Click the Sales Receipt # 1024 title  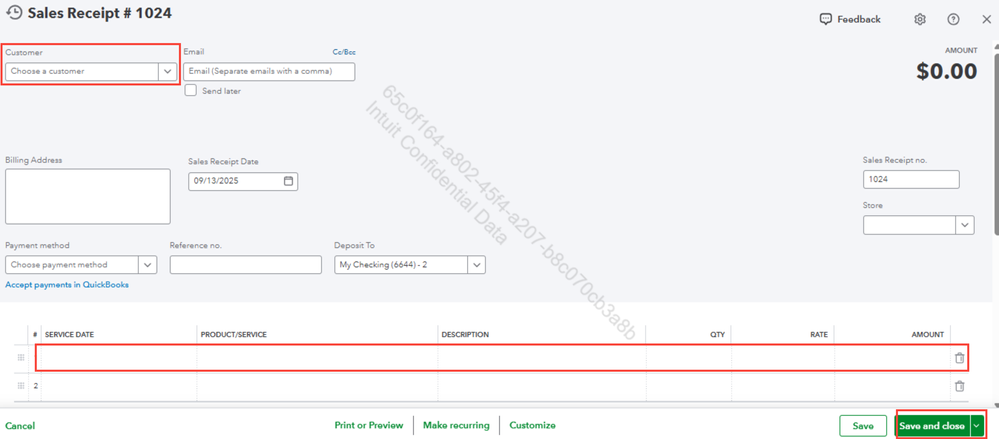(x=99, y=13)
